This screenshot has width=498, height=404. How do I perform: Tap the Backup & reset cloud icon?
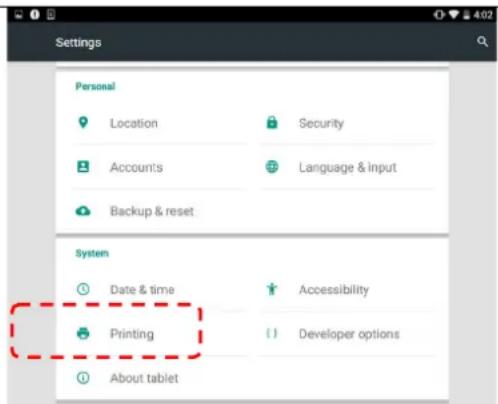coord(83,211)
